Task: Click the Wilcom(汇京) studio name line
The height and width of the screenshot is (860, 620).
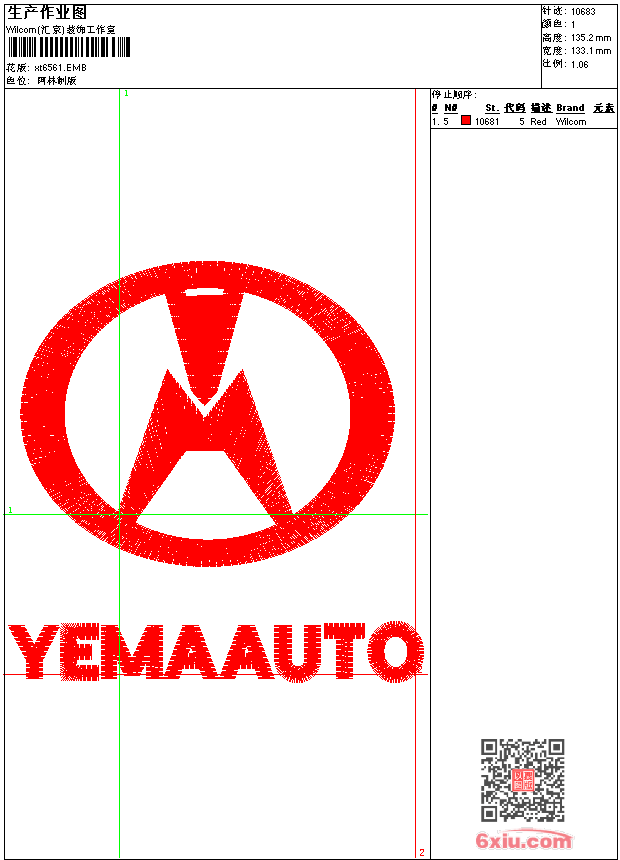Action: (61, 30)
